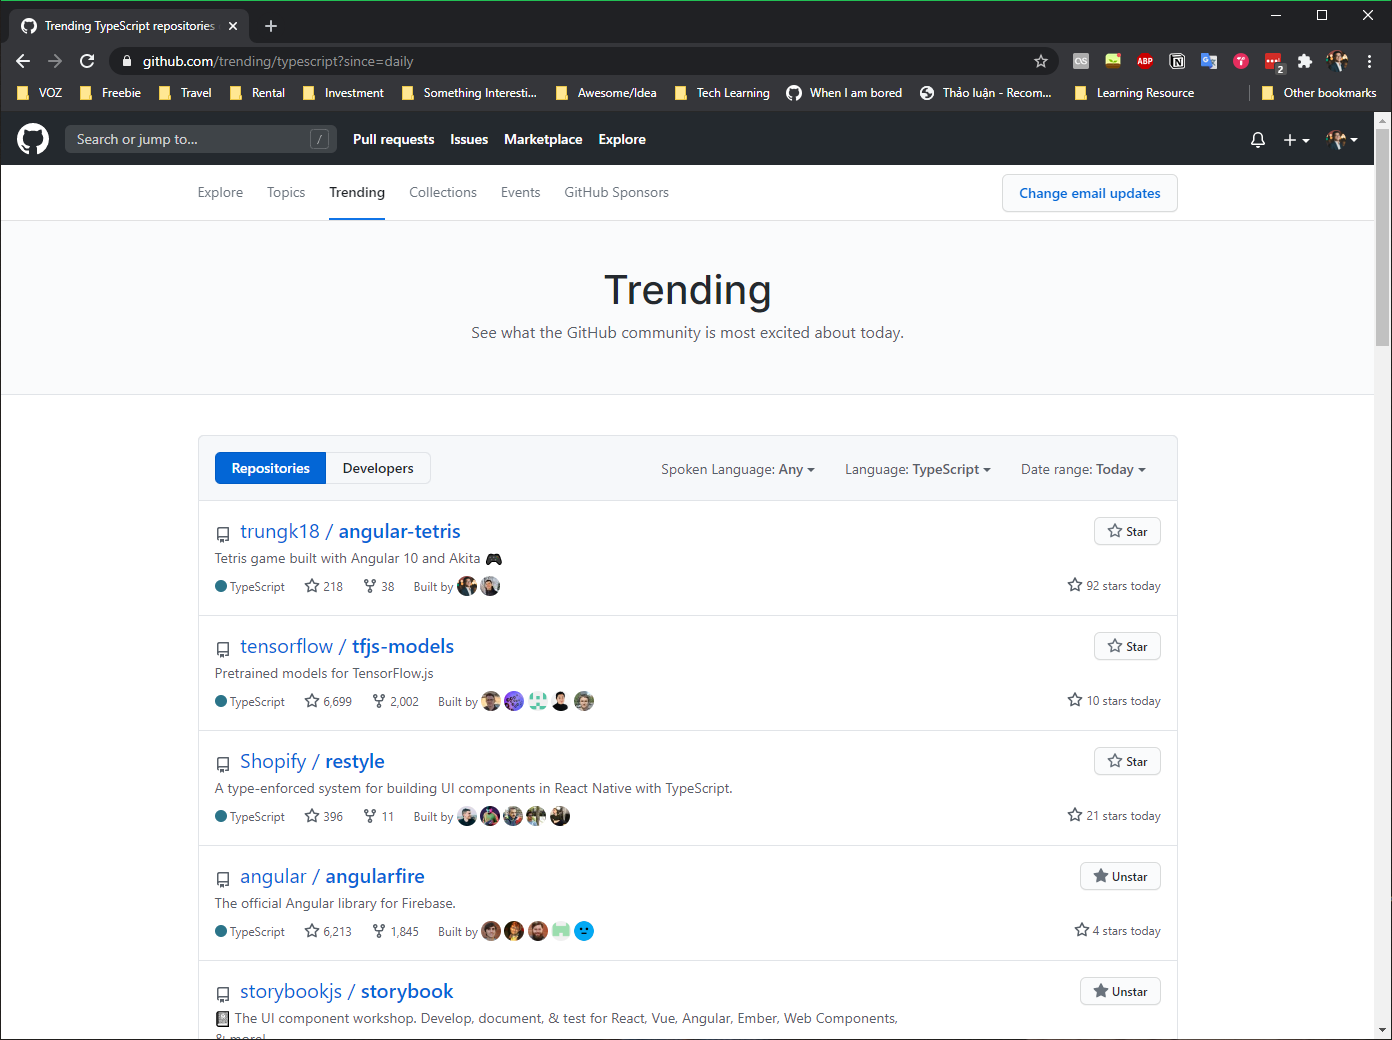Star the trungk18/angular-tetris repository
The image size is (1392, 1040).
coord(1127,531)
